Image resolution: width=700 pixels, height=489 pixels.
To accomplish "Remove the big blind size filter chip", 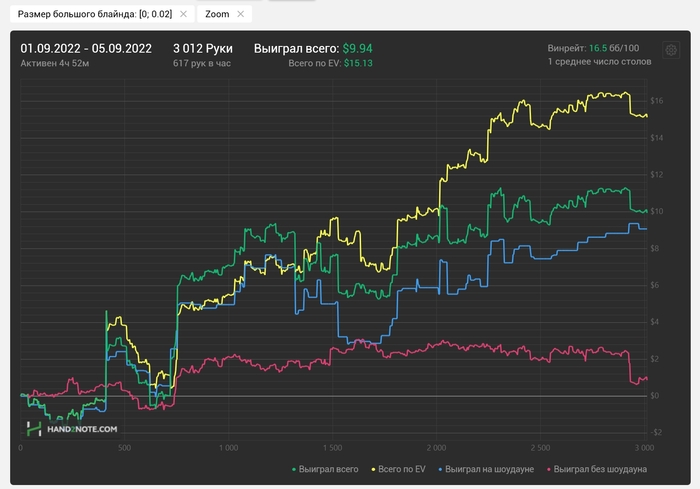I will click(183, 14).
